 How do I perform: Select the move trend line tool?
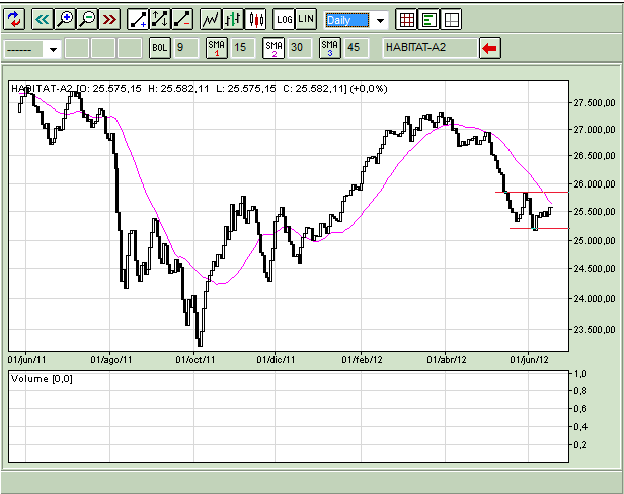160,19
